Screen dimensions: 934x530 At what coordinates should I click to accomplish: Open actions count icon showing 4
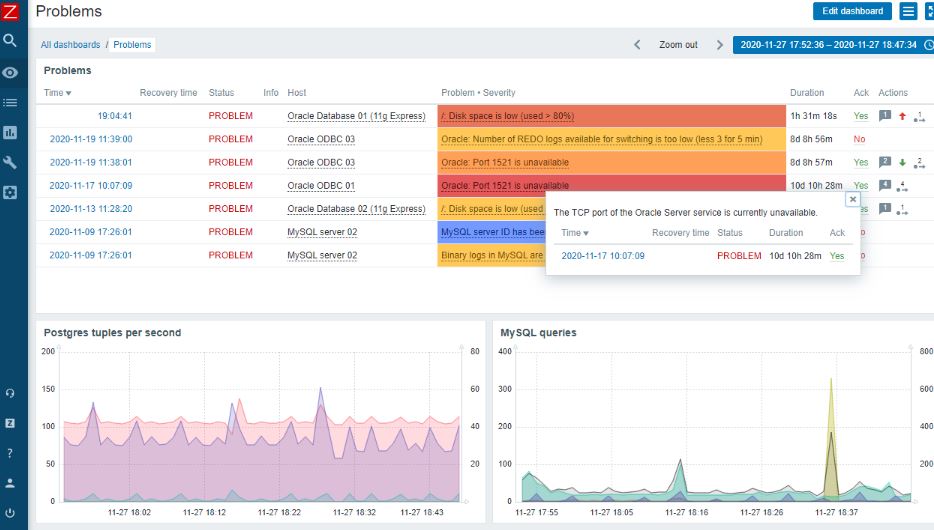pyautogui.click(x=902, y=186)
